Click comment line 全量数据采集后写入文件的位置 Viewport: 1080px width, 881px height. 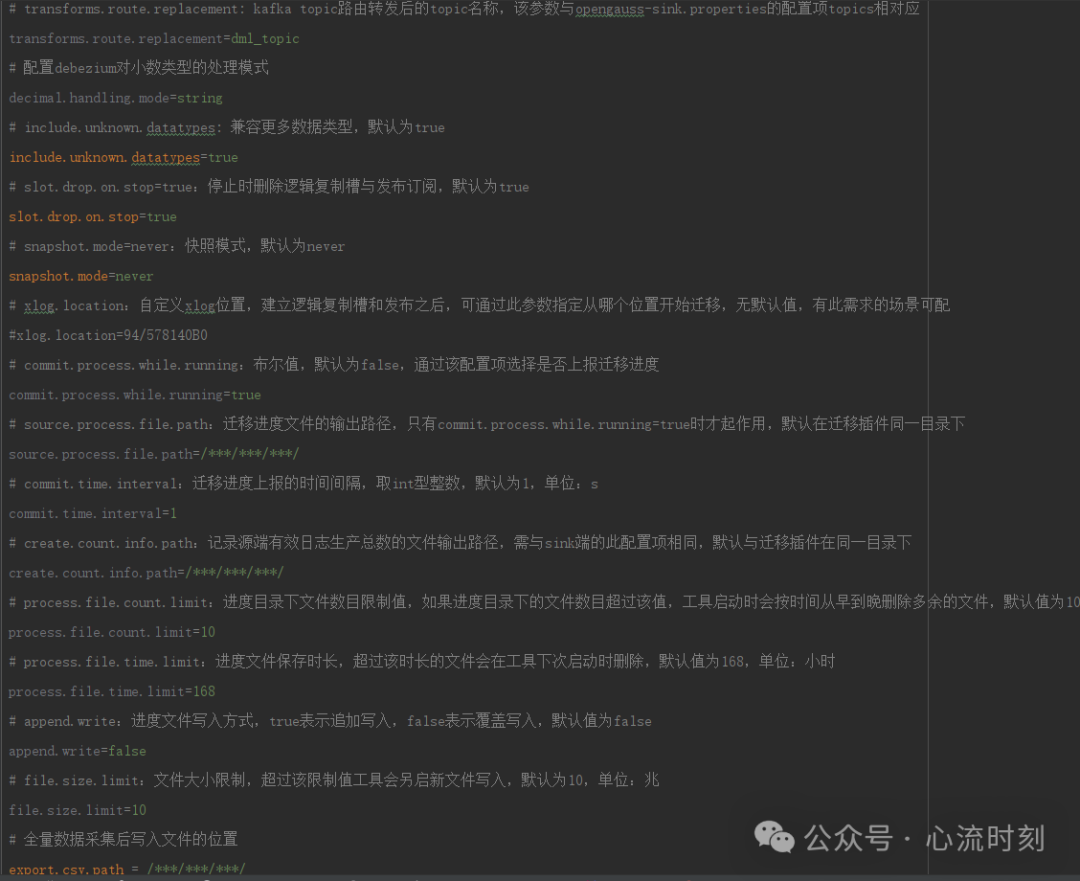pyautogui.click(x=124, y=840)
